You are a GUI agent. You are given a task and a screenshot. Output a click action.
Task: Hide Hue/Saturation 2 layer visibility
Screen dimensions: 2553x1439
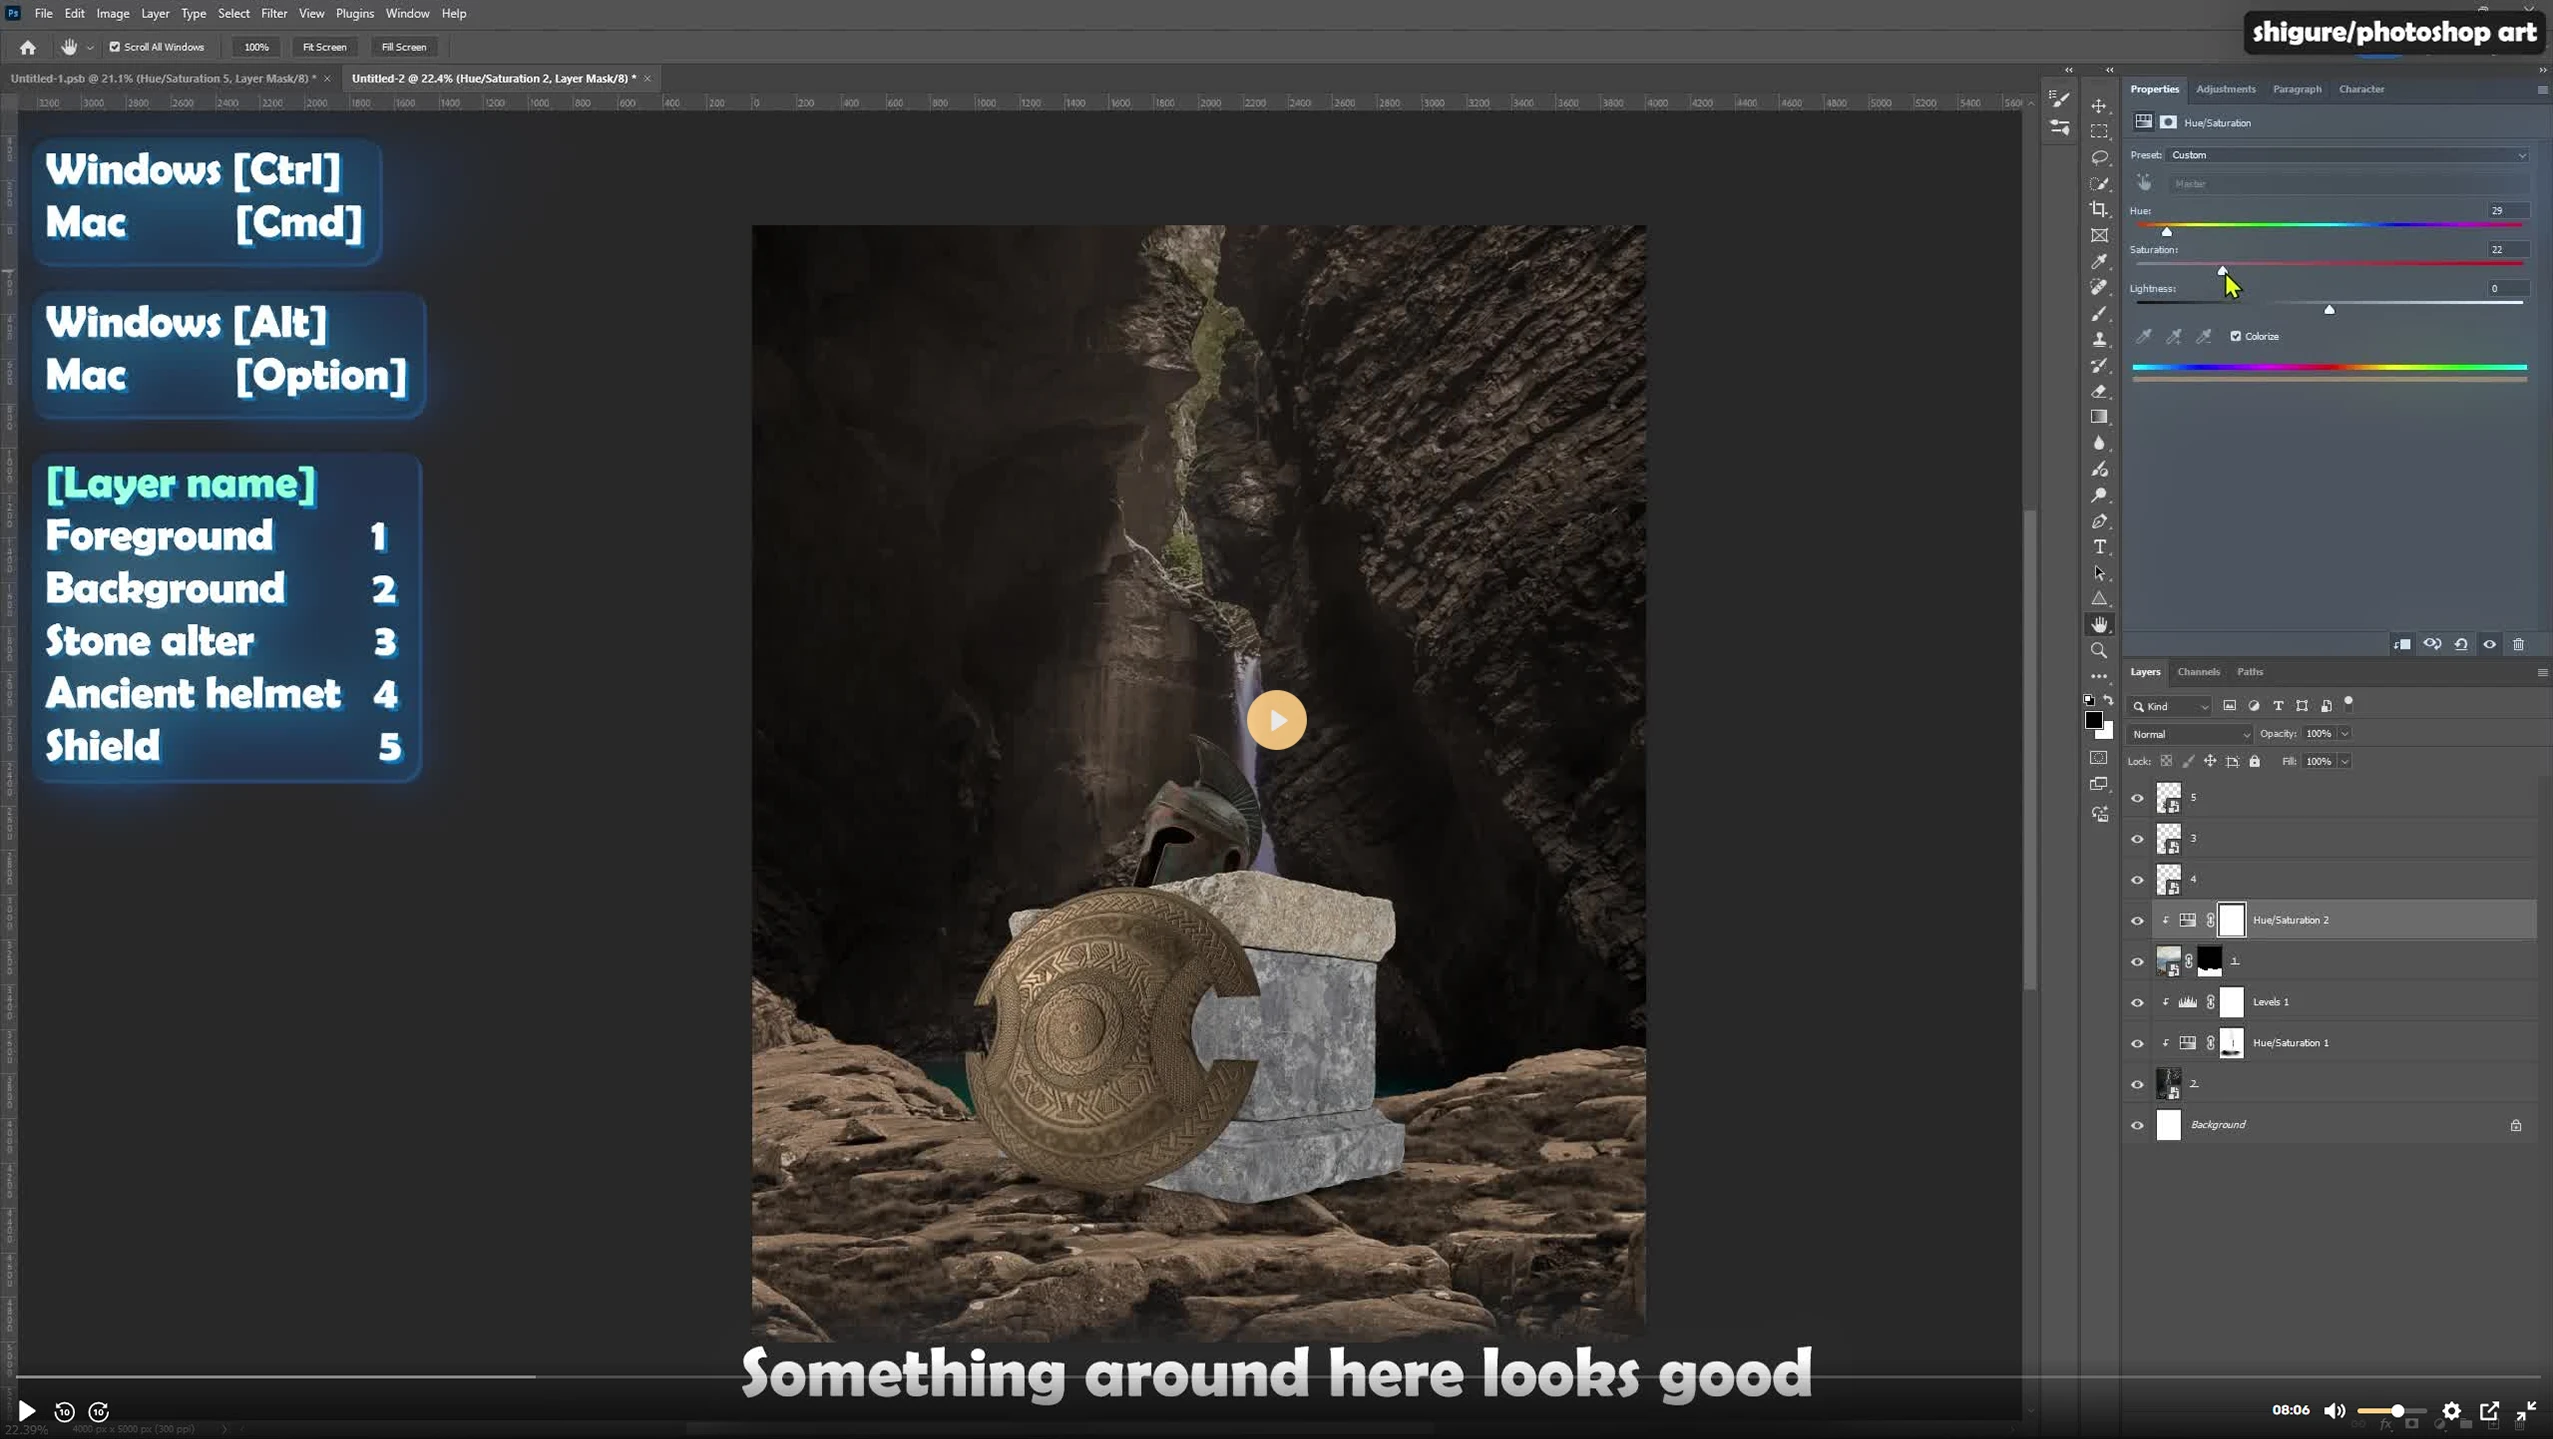(x=2138, y=921)
